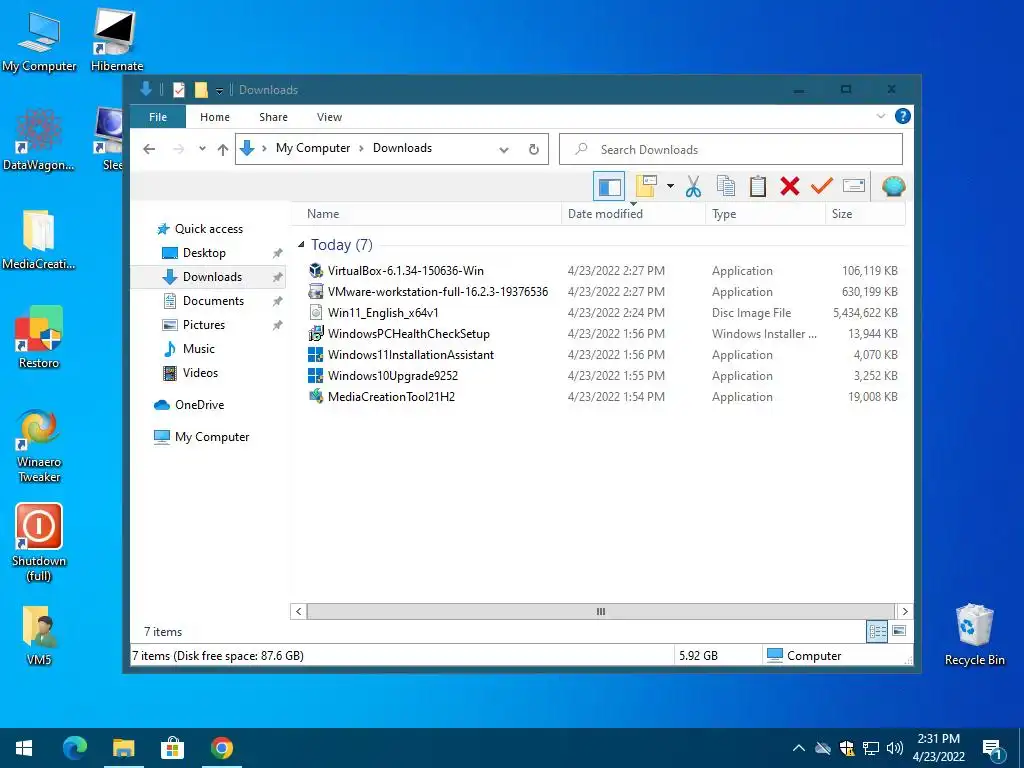The image size is (1024, 768).
Task: Click the horizontal scrollbar thumb
Action: coord(601,611)
